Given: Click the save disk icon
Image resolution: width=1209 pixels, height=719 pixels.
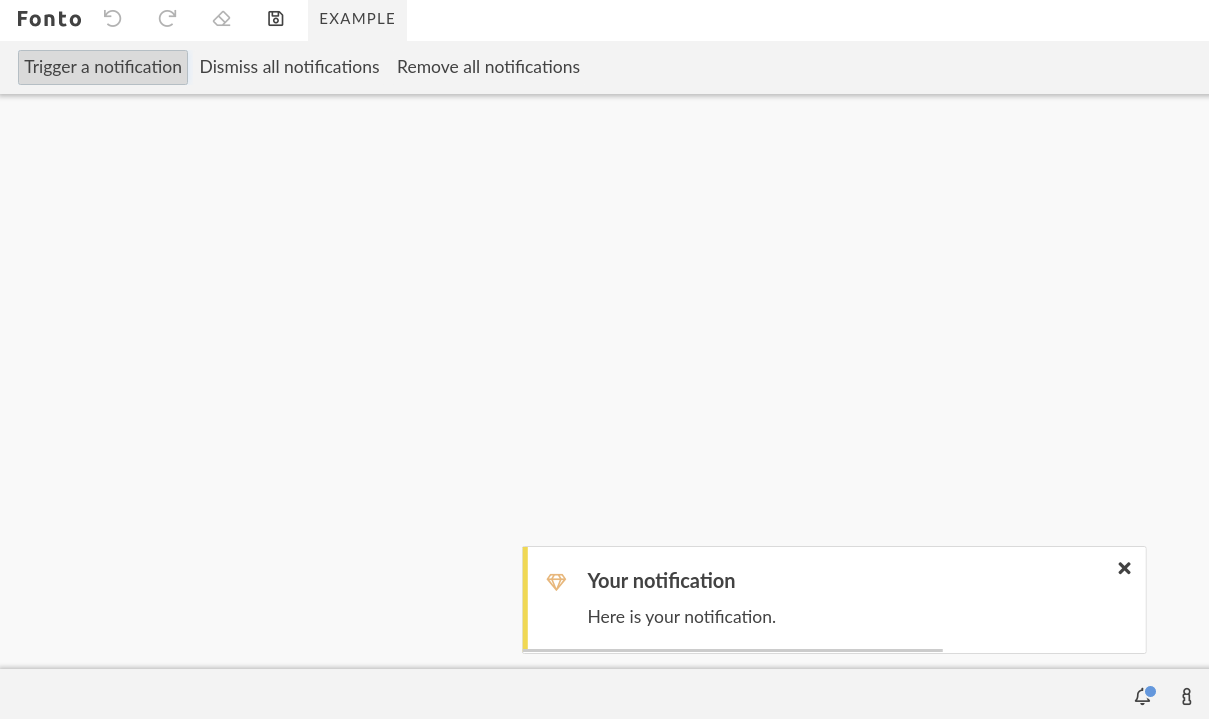Looking at the screenshot, I should (x=276, y=18).
